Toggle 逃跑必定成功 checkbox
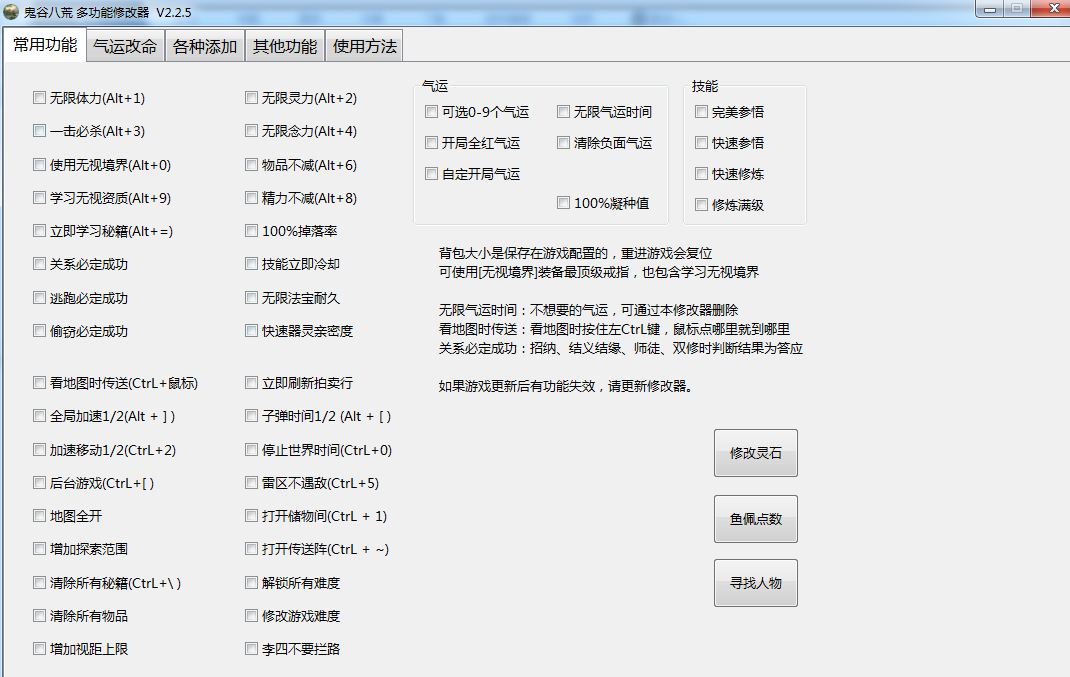Screen dimensions: 1070x677 tap(40, 298)
